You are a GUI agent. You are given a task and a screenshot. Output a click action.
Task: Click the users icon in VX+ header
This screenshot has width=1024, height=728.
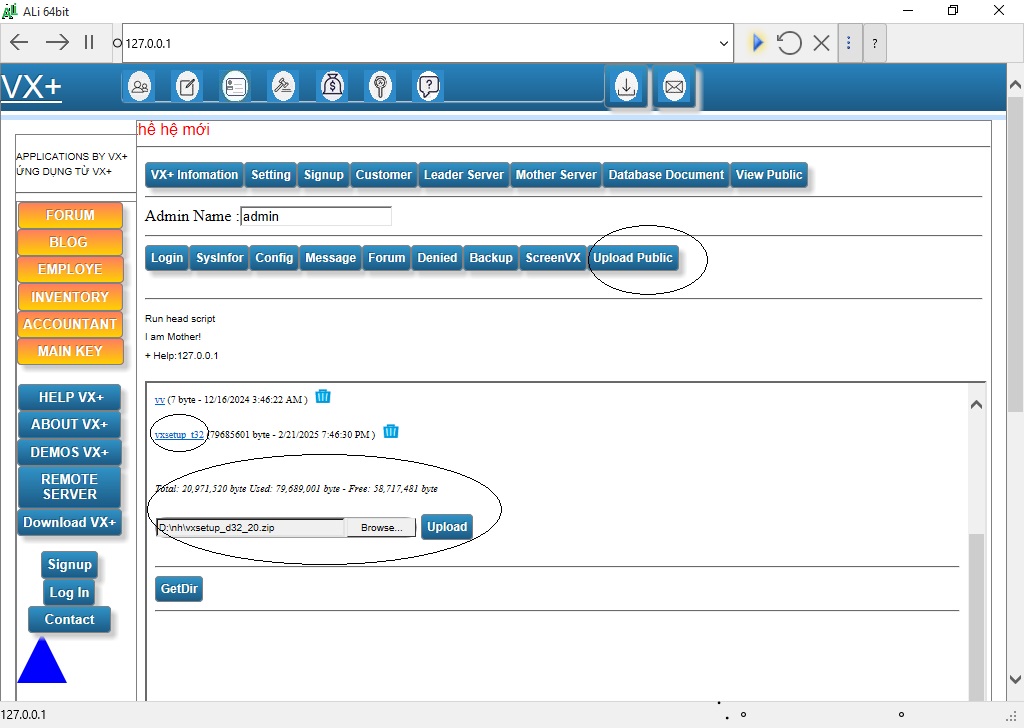pos(140,87)
